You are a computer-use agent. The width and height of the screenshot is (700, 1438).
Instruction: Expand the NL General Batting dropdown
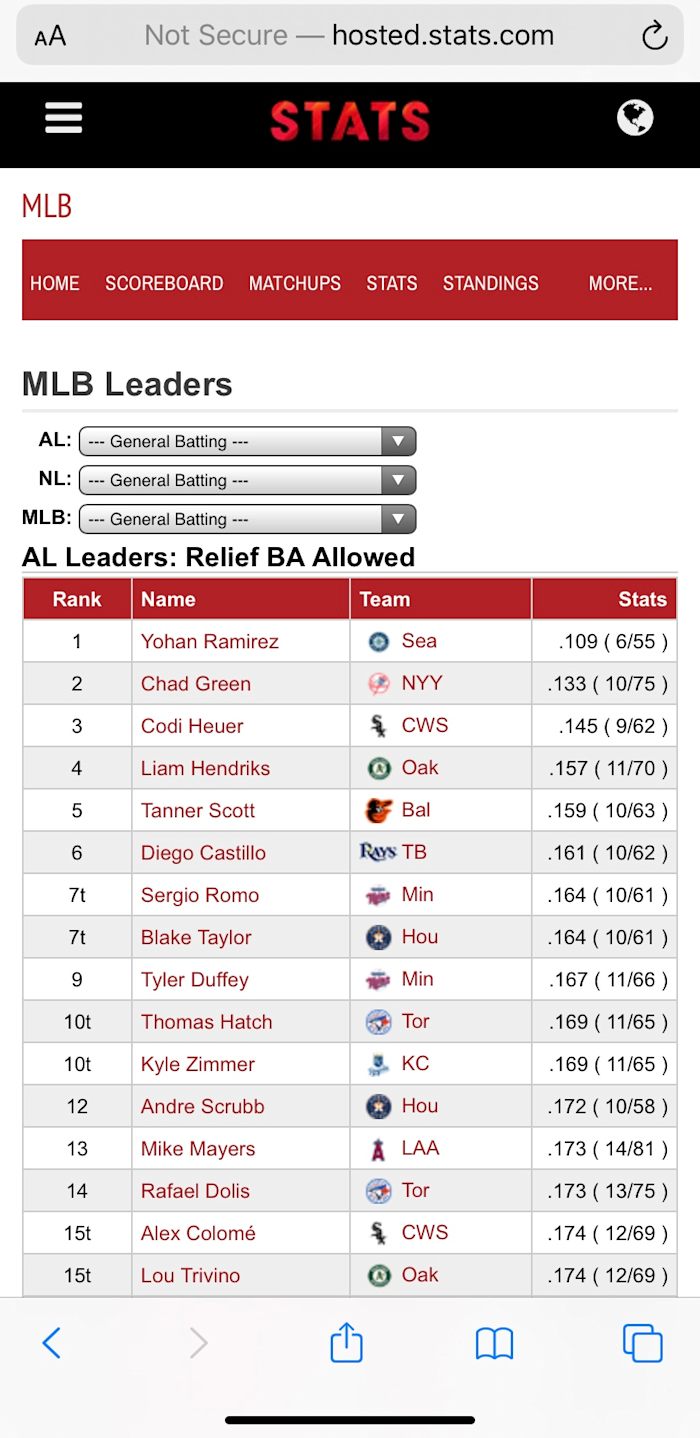click(x=247, y=480)
